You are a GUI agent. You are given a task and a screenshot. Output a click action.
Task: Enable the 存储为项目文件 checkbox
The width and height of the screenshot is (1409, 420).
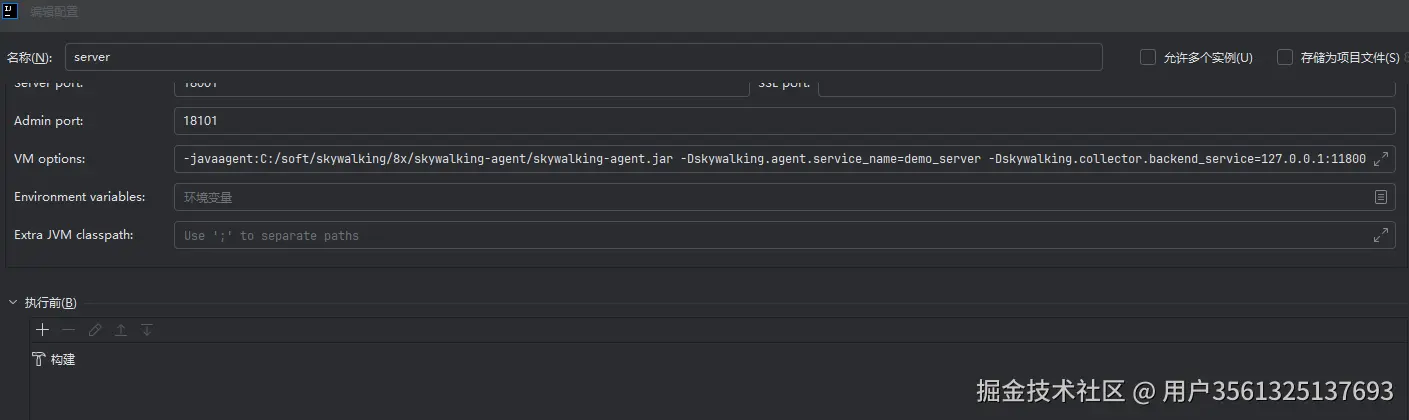(x=1285, y=57)
